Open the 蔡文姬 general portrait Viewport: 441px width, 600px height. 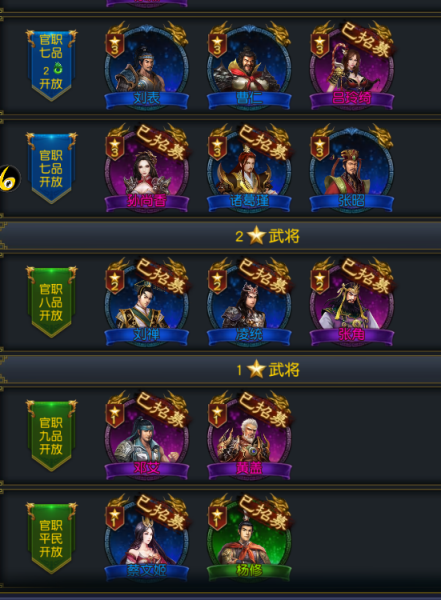pos(147,538)
